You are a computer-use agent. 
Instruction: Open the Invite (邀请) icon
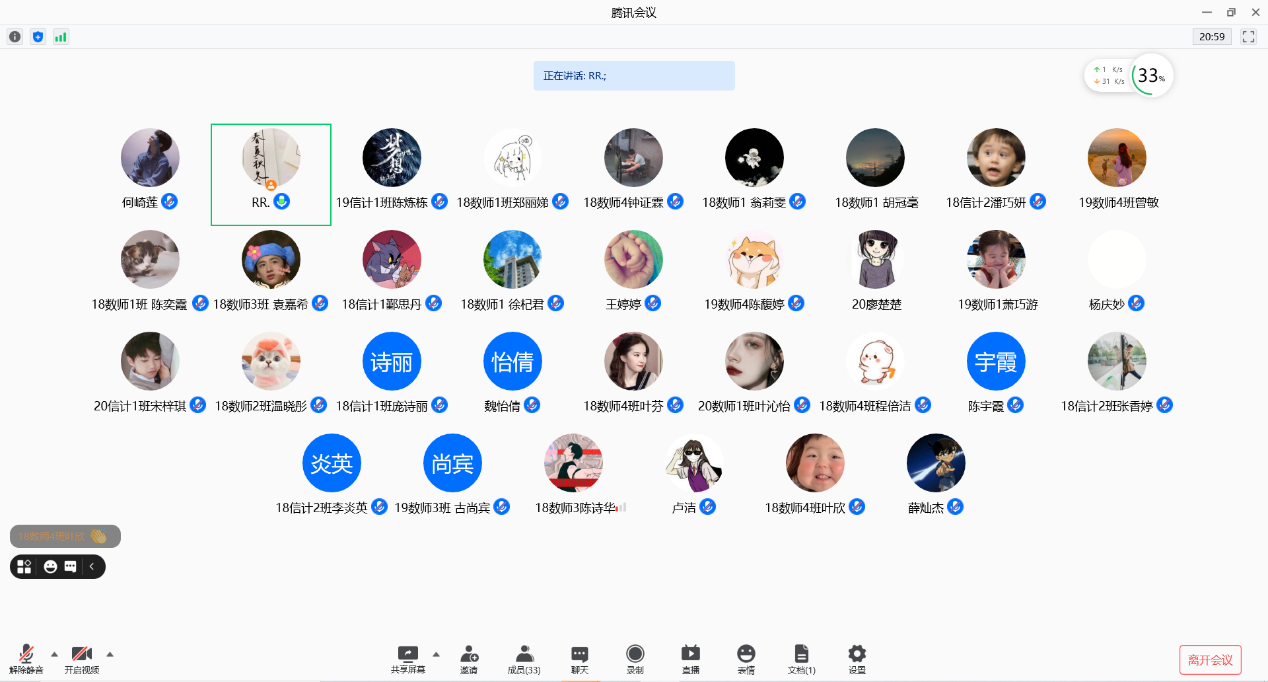469,658
